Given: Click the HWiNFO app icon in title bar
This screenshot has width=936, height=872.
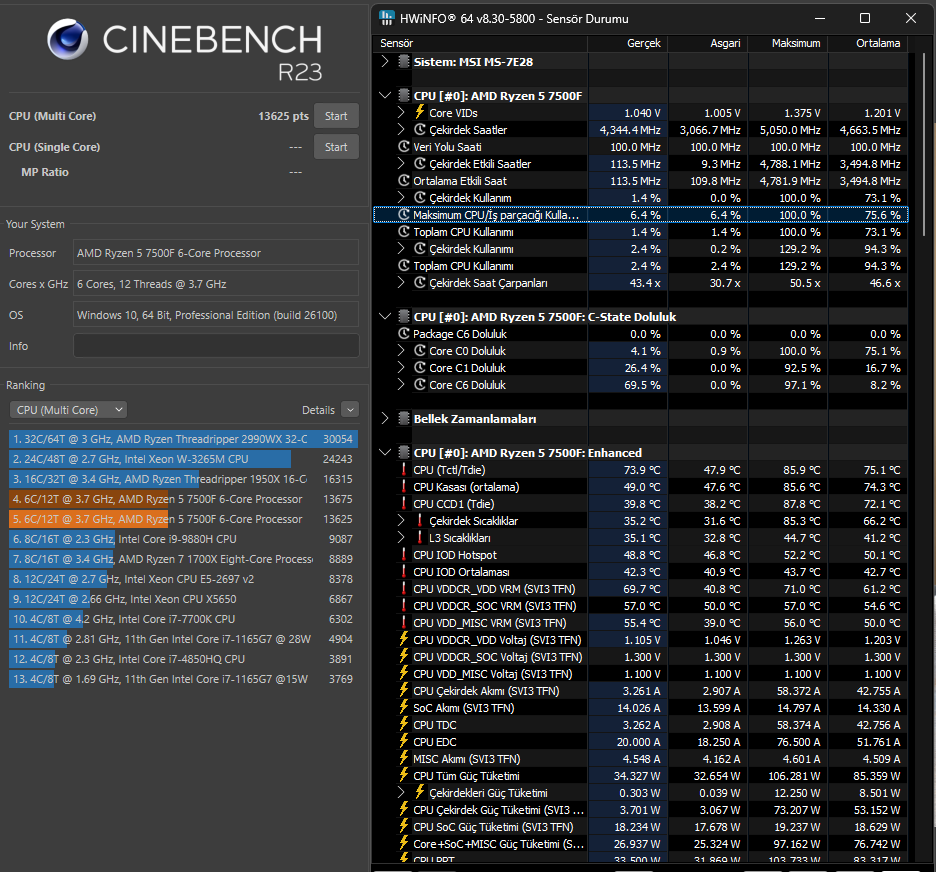Looking at the screenshot, I should coord(387,18).
